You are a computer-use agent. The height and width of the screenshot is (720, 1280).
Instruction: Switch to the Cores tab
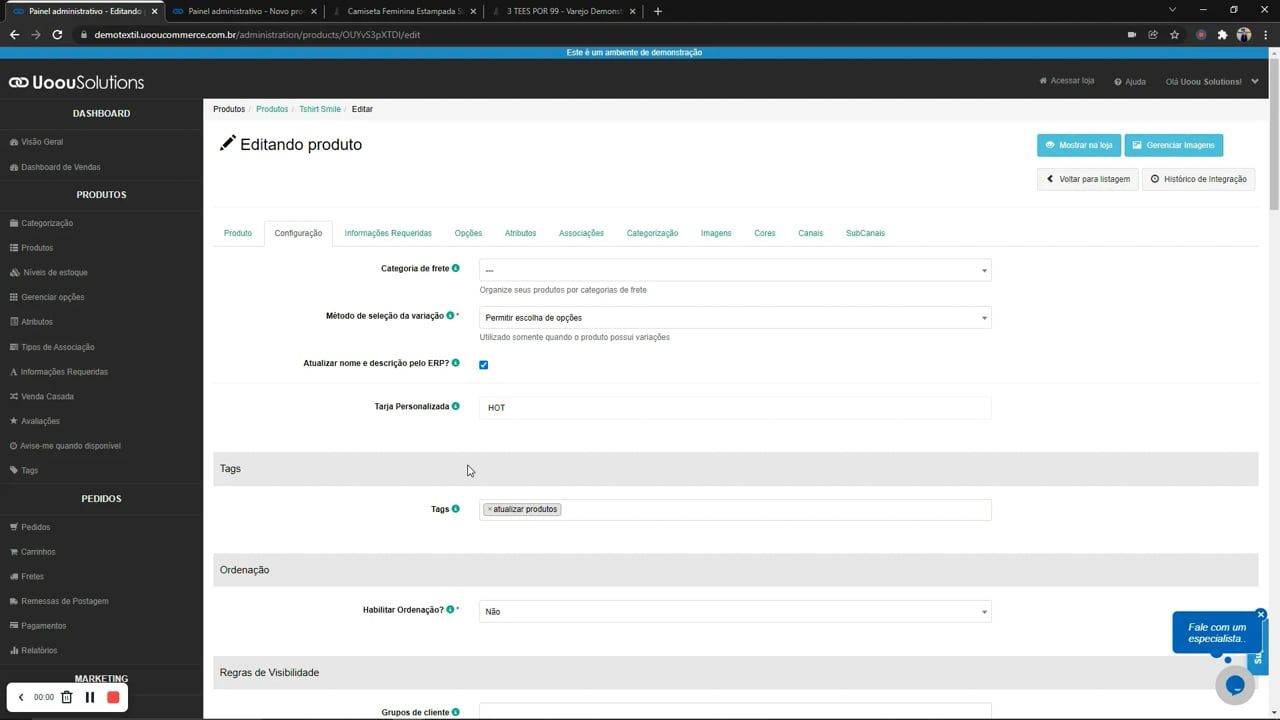[764, 233]
